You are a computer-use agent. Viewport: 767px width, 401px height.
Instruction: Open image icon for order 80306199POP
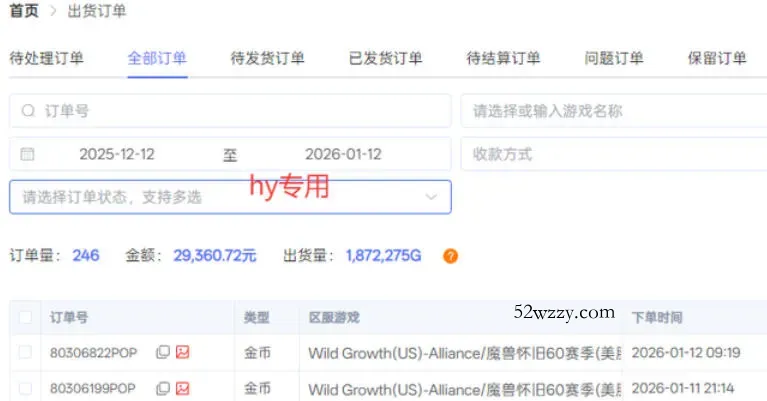click(182, 388)
